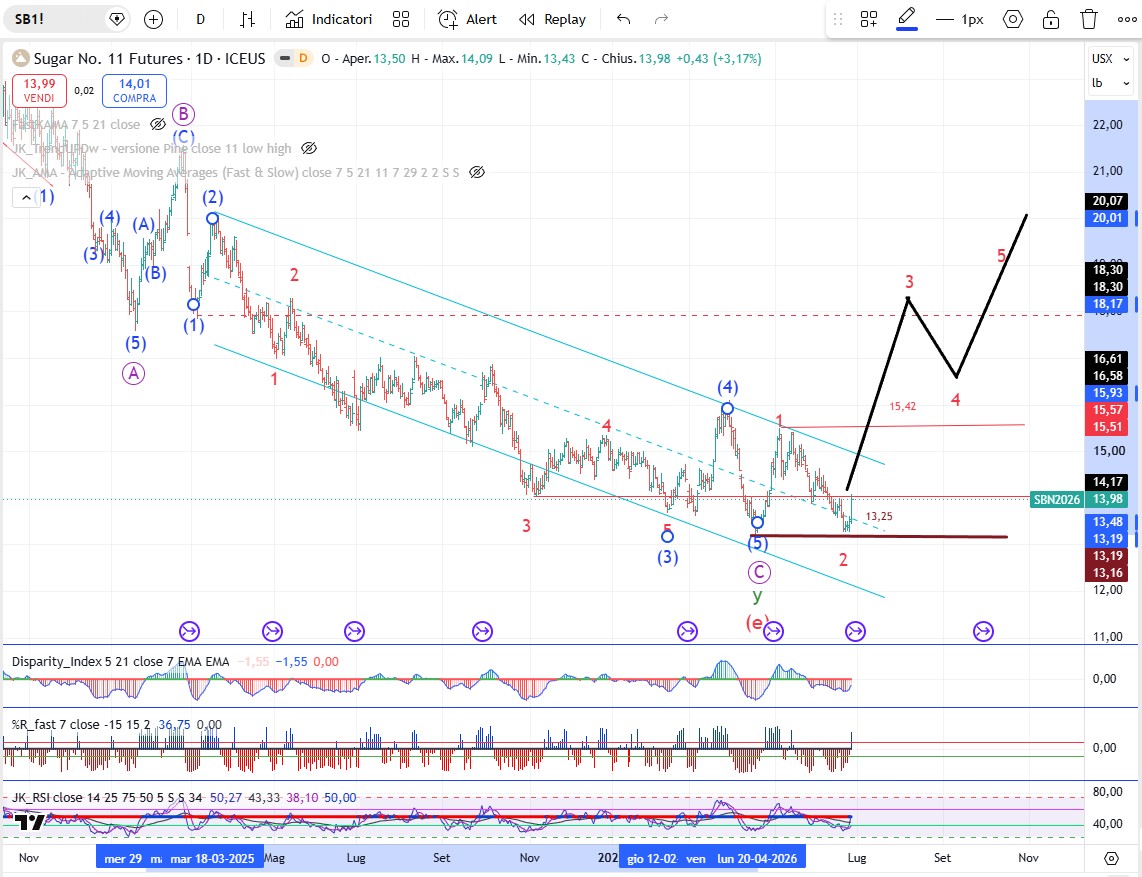Click the %R_fast indicator title

point(81,725)
